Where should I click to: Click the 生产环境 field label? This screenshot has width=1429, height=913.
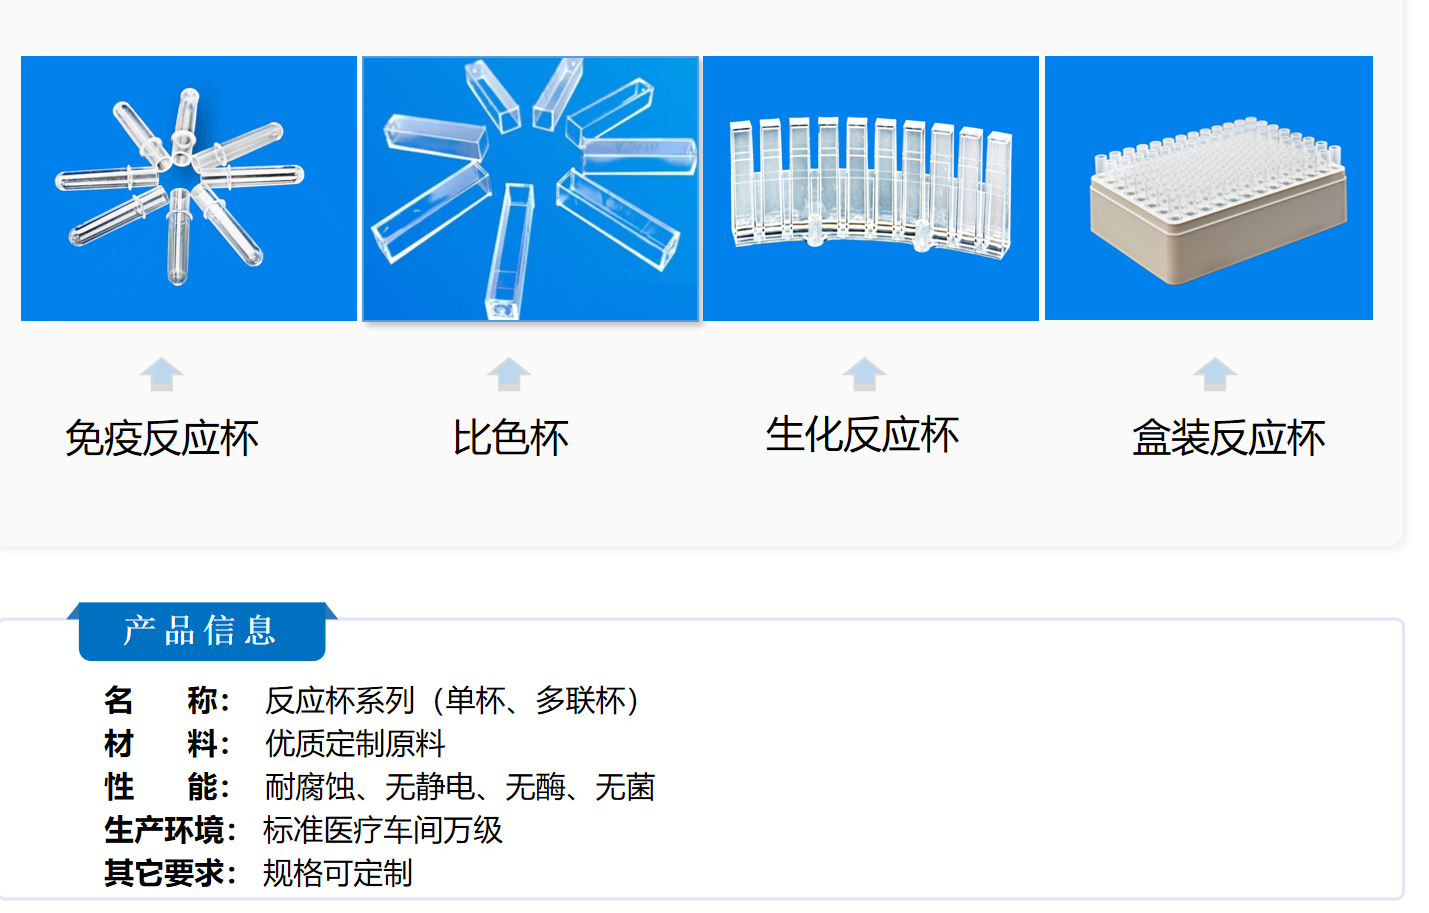[165, 830]
